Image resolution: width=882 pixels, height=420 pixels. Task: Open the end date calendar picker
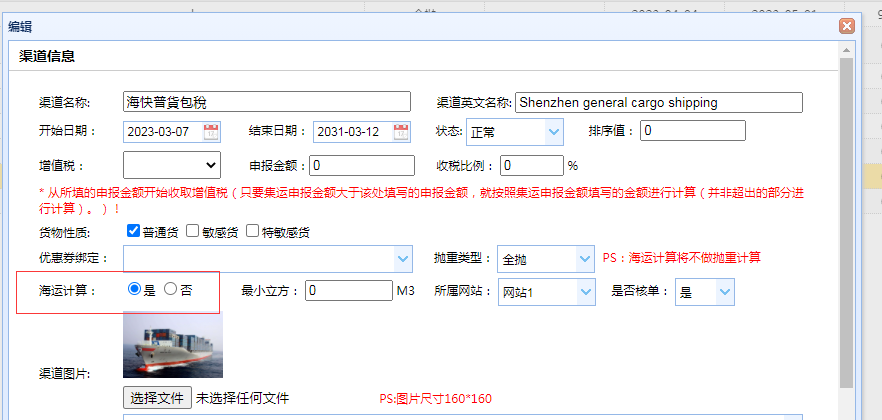point(401,132)
